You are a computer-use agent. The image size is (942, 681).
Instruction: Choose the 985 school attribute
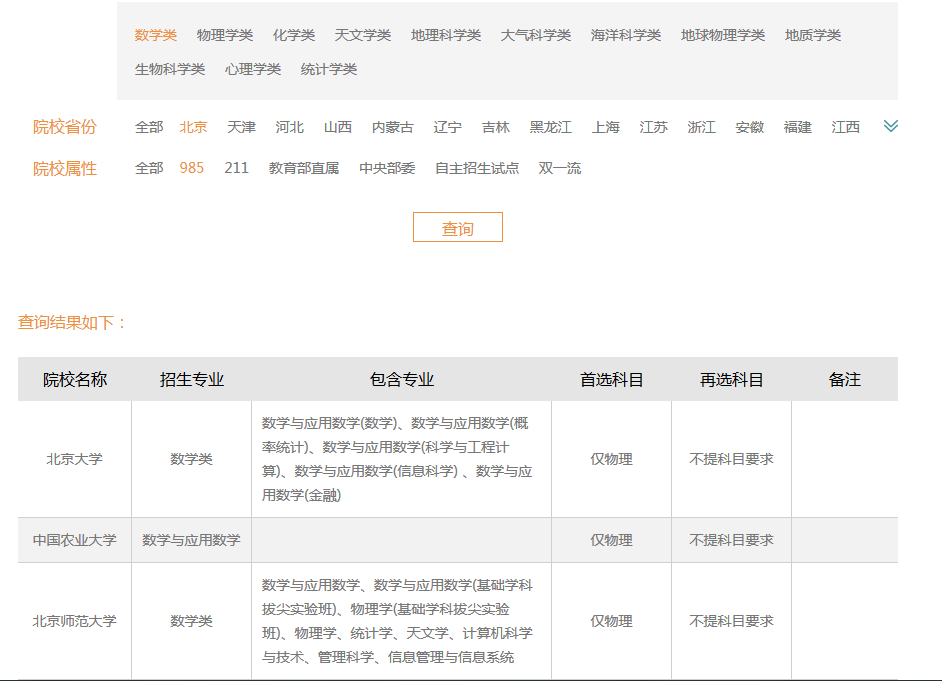192,168
